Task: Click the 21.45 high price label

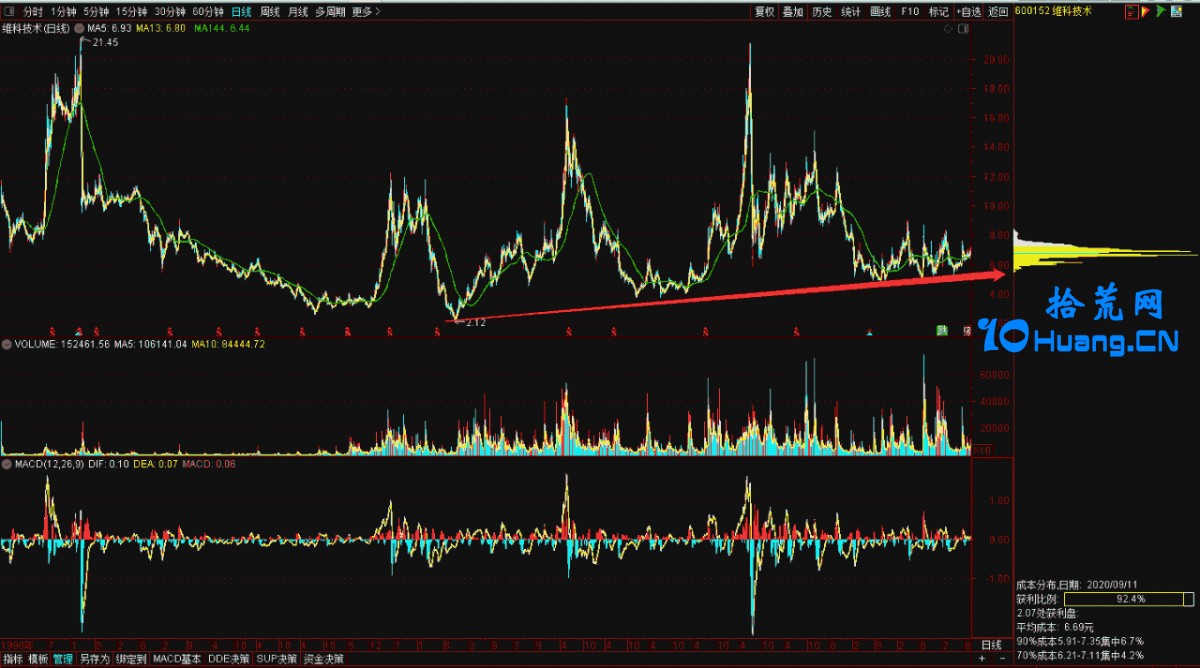Action: 103,43
